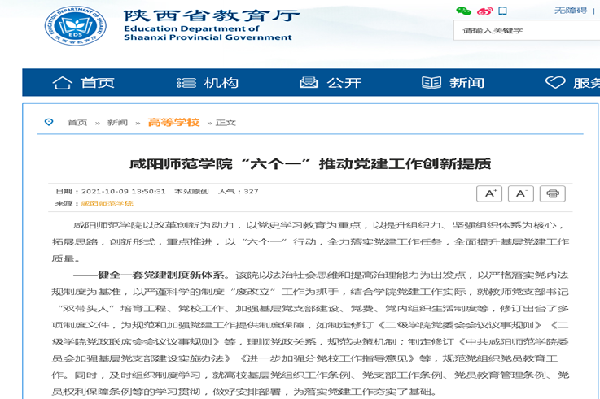Click the stamp icon beside 公开

pyautogui.click(x=309, y=82)
